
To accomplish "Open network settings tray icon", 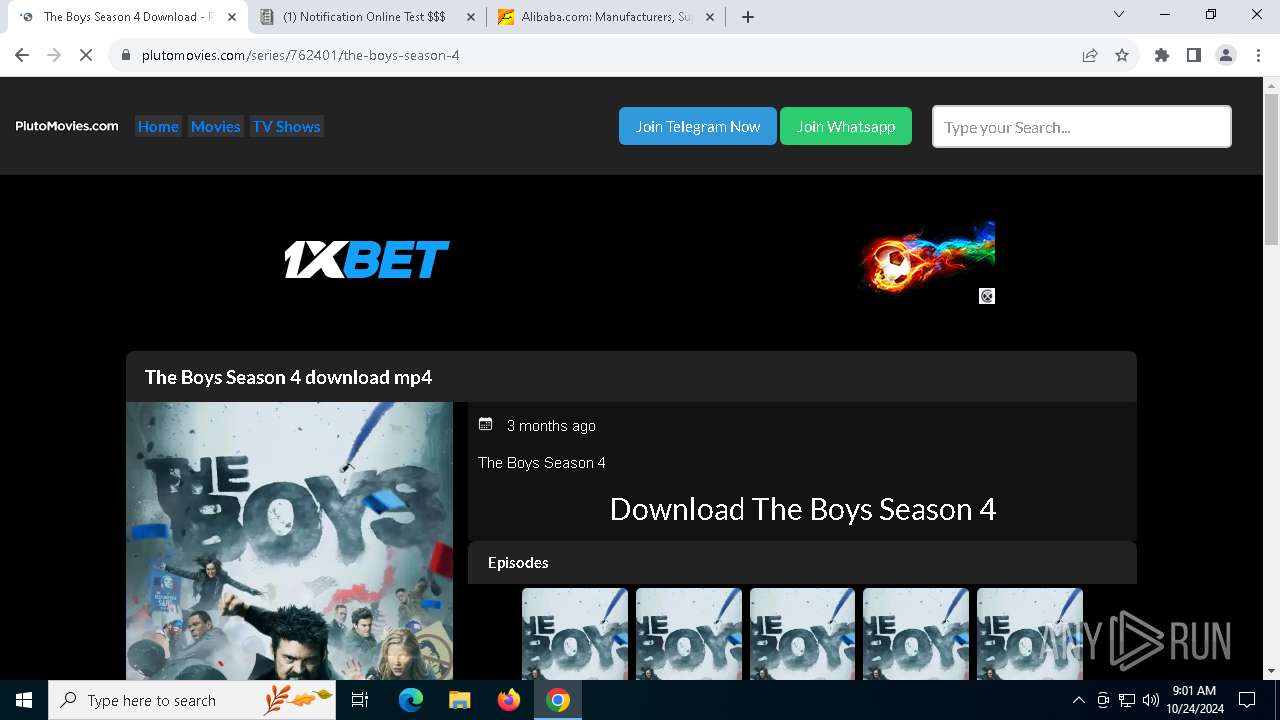I will [1127, 700].
